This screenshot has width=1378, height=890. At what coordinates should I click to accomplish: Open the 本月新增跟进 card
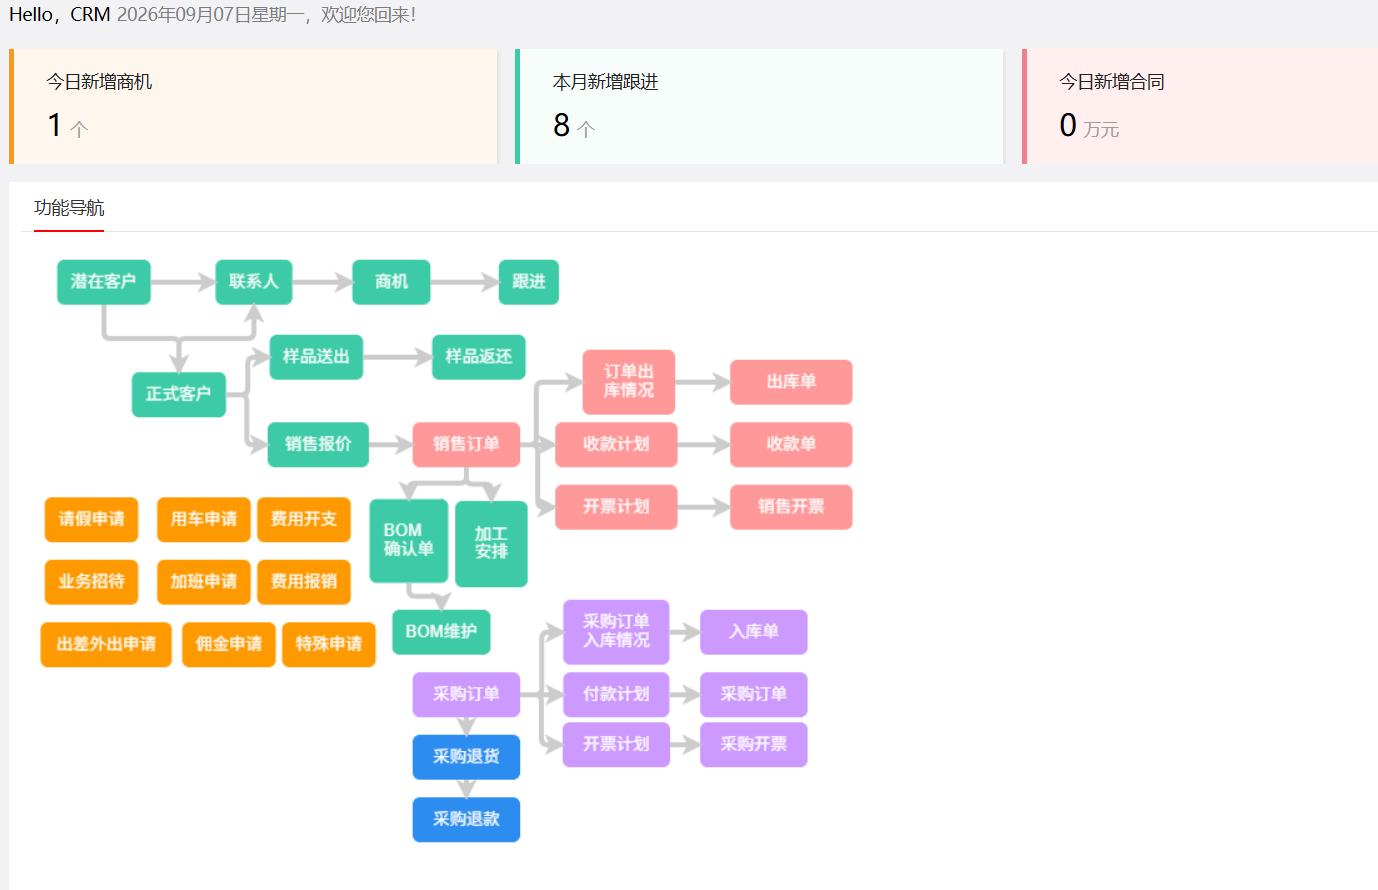759,106
